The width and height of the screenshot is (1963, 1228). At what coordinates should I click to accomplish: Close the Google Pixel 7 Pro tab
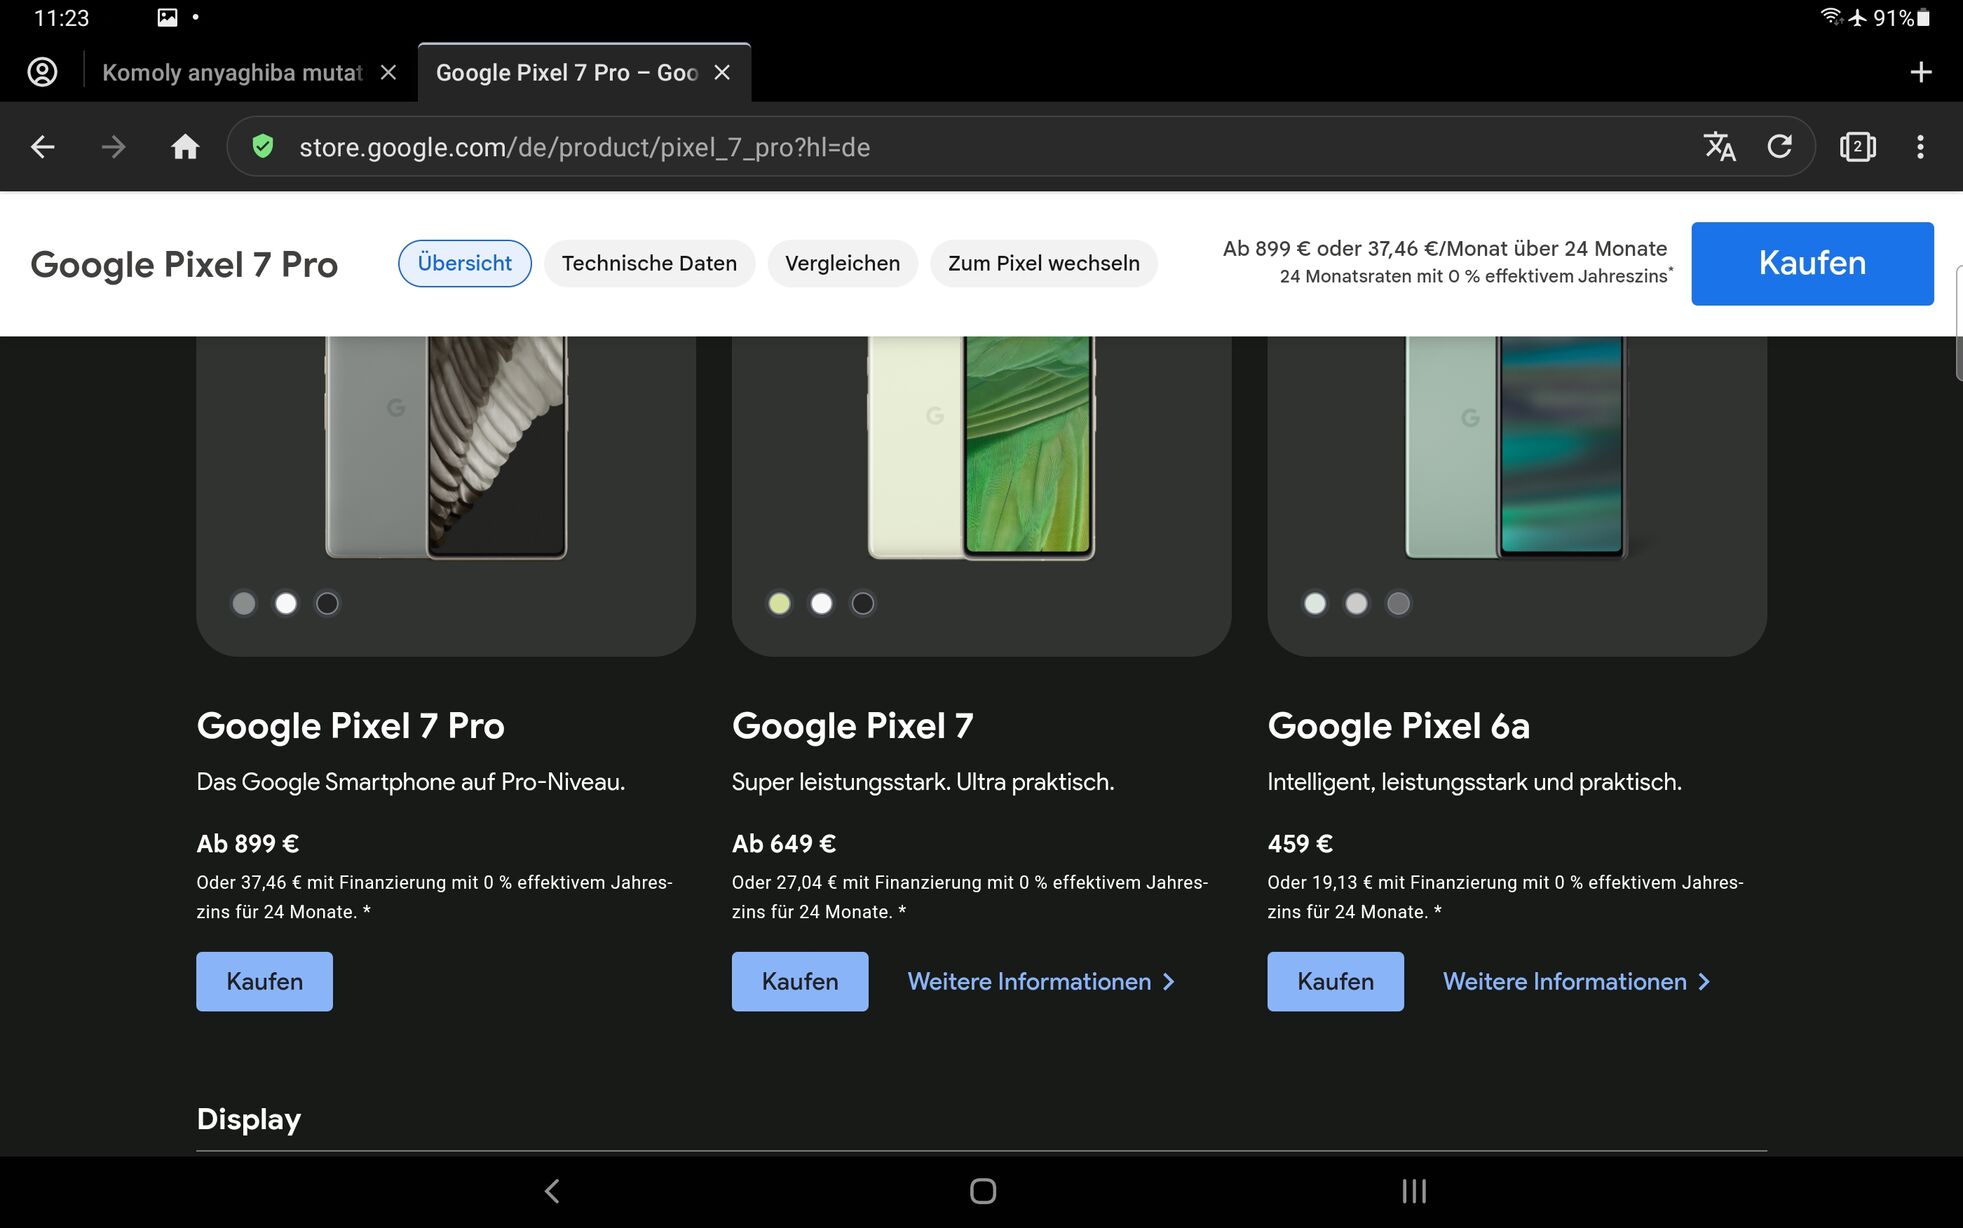(722, 73)
